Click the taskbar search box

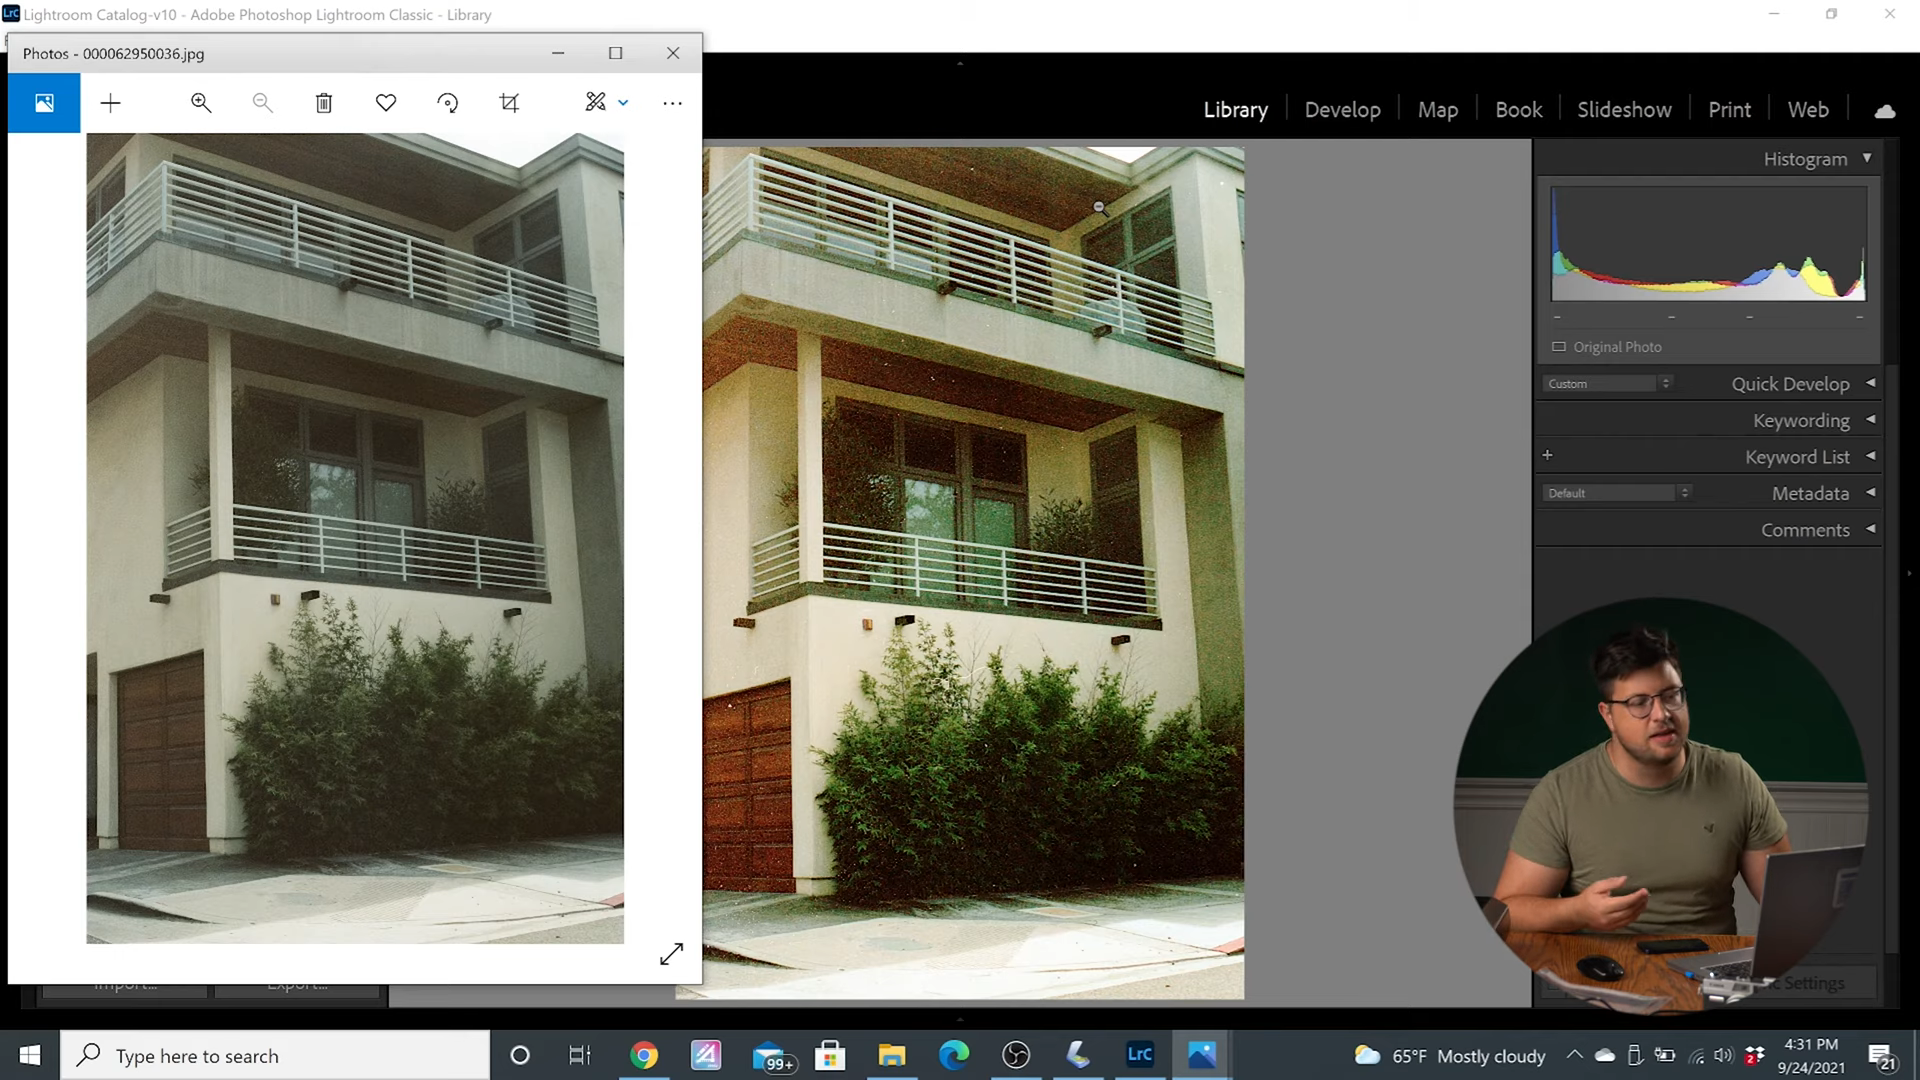pos(275,1055)
